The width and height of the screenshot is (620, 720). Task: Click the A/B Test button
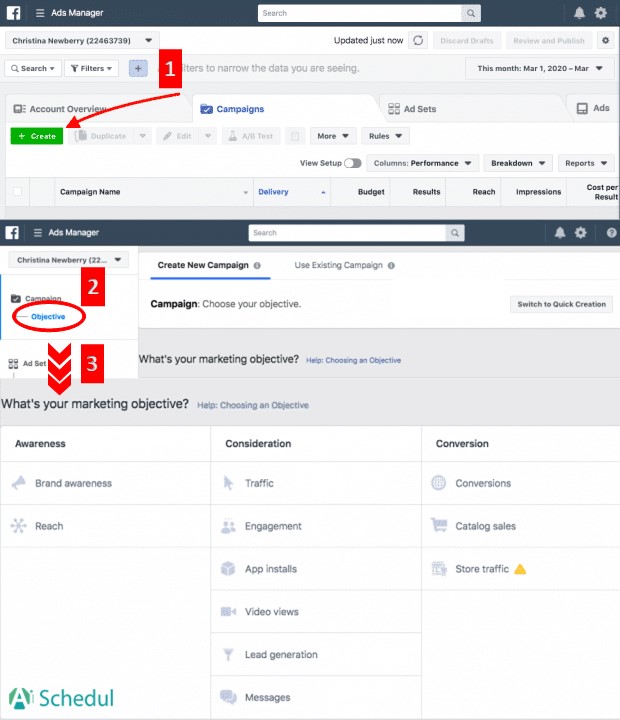(x=251, y=136)
